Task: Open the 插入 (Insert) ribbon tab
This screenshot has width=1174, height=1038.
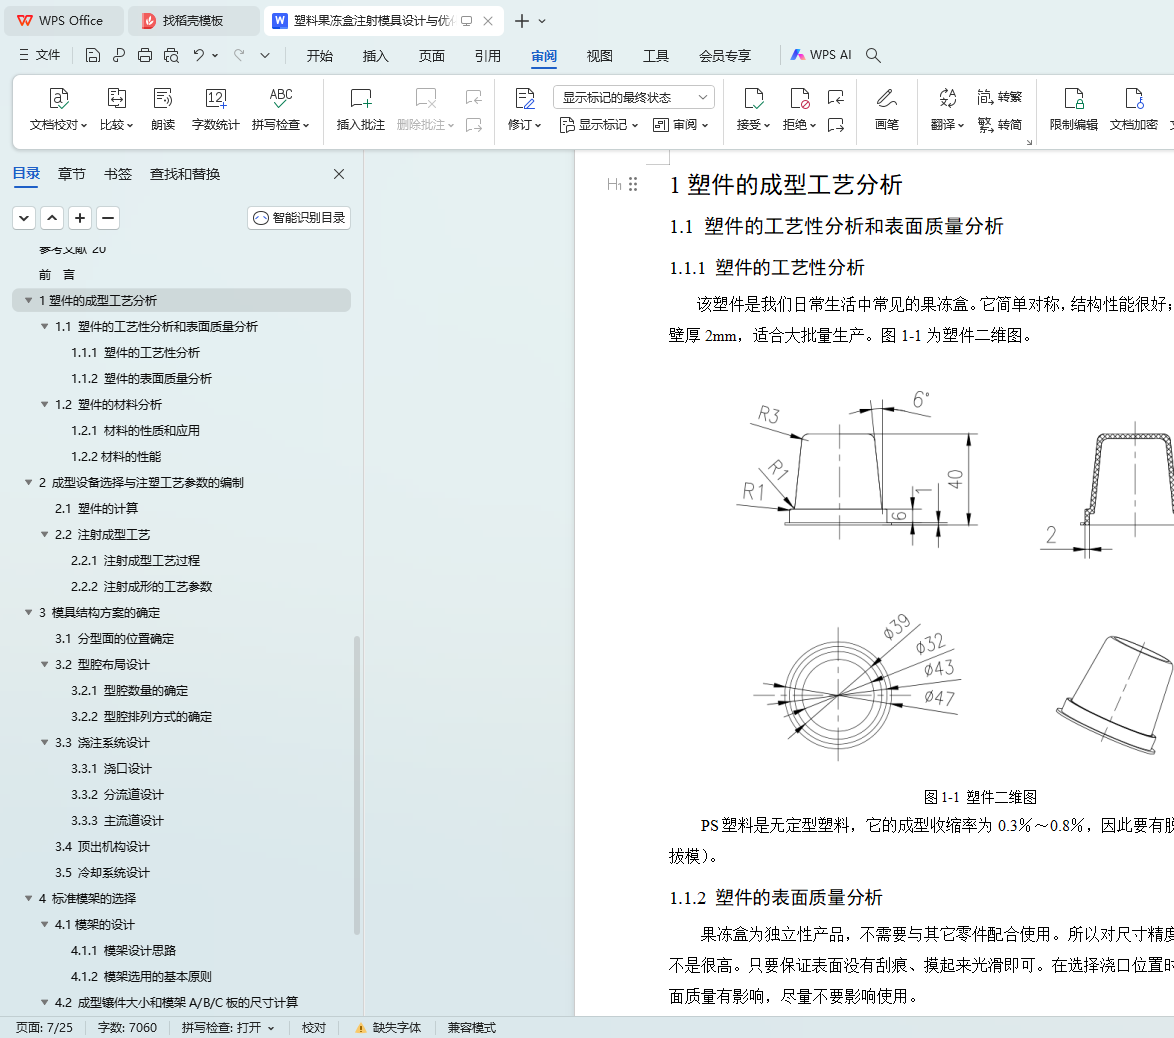Action: click(x=376, y=56)
